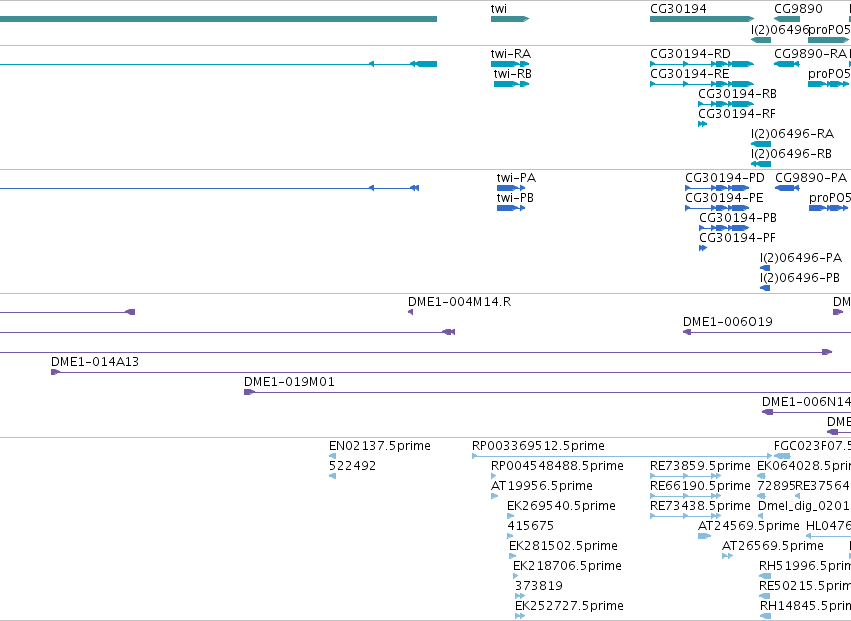
Task: Select the CG9890-PA protein label
Action: [x=811, y=178]
